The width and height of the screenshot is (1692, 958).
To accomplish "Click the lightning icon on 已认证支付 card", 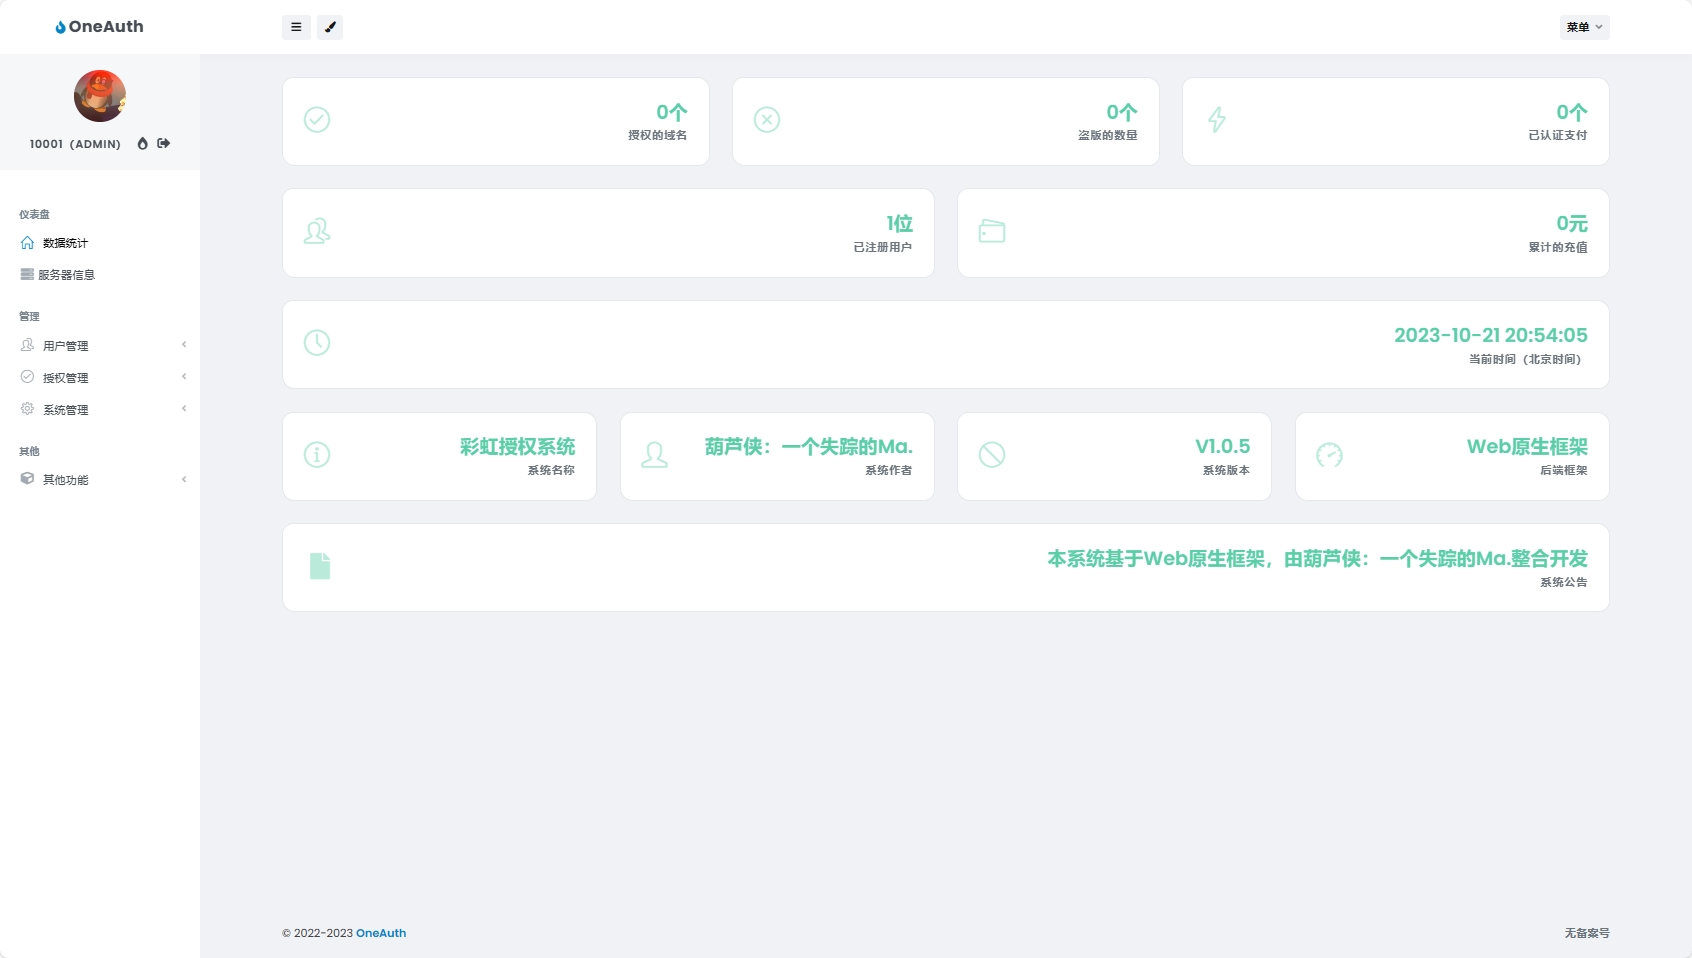I will (1217, 120).
